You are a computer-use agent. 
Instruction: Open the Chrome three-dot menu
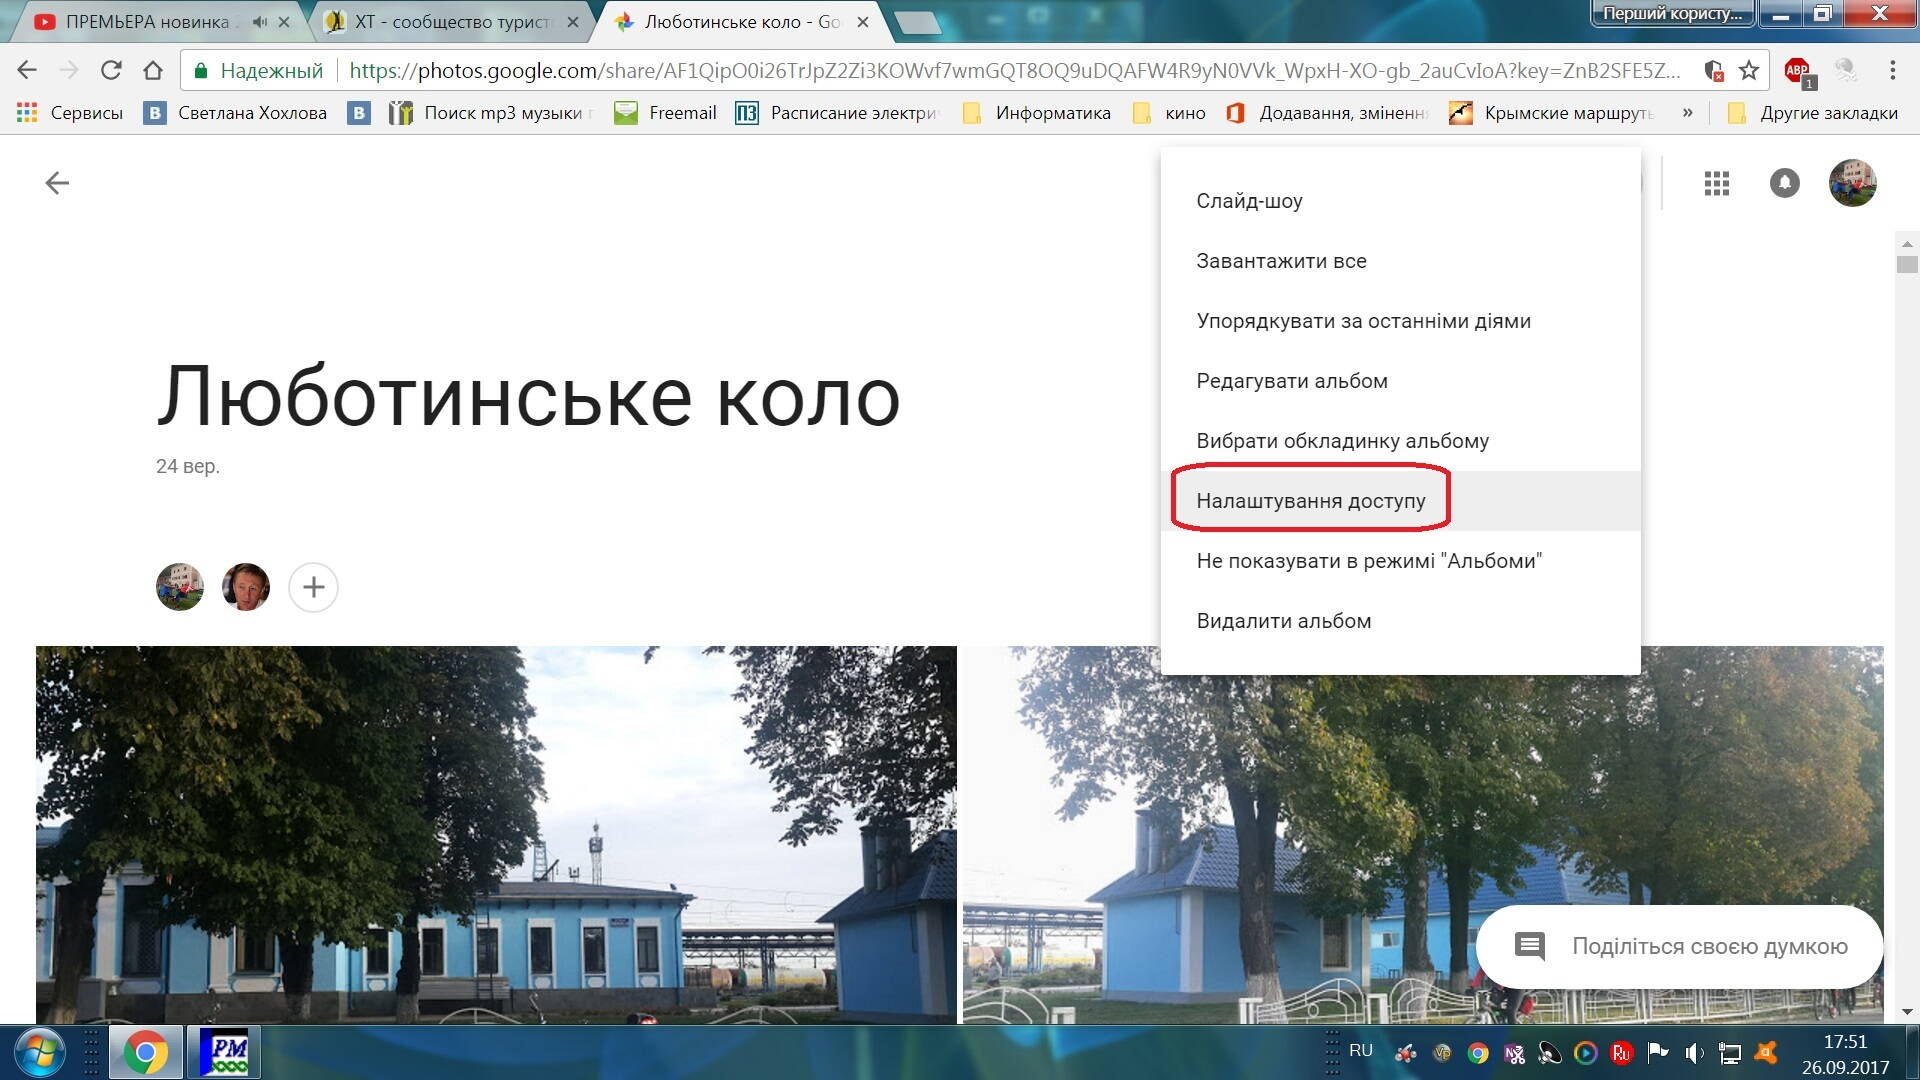(1892, 70)
